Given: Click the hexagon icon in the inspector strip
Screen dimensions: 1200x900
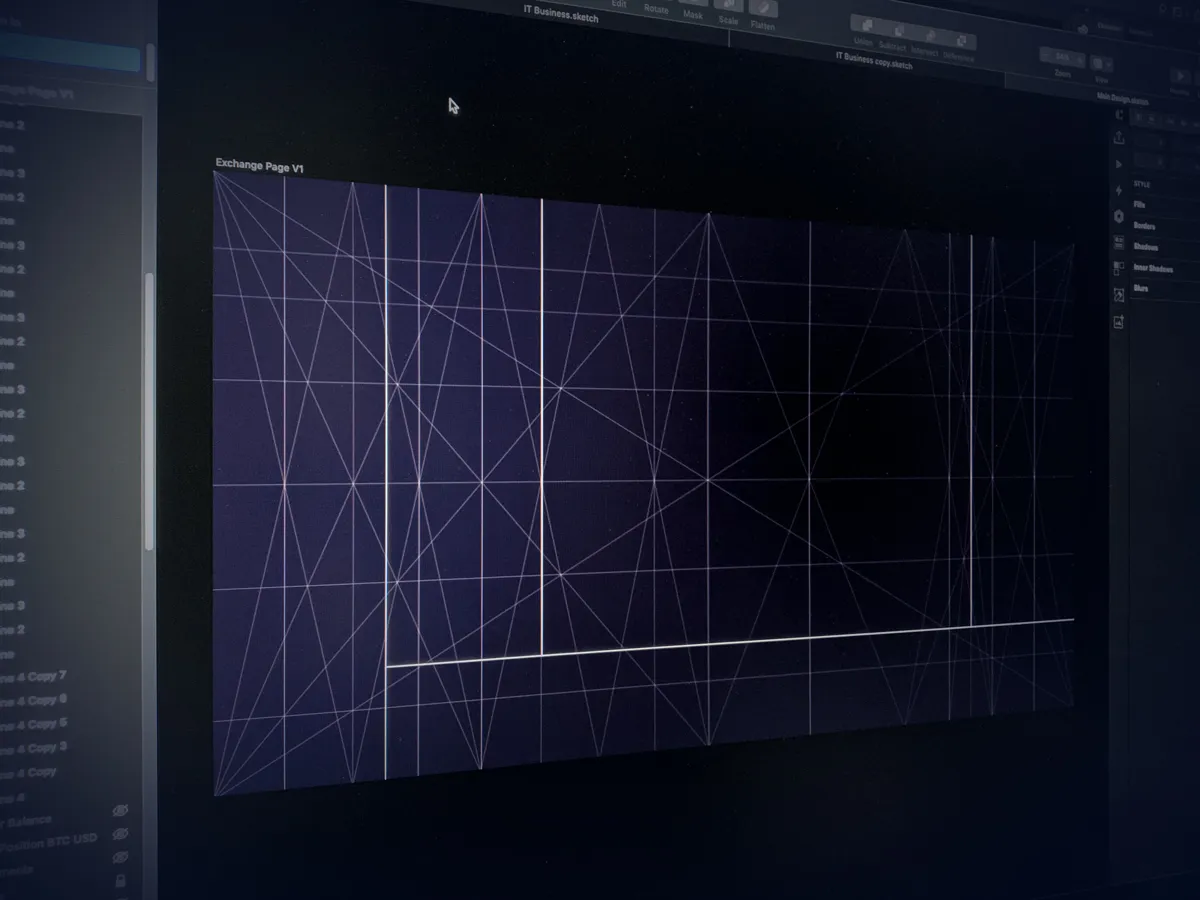Looking at the screenshot, I should coord(1119,216).
